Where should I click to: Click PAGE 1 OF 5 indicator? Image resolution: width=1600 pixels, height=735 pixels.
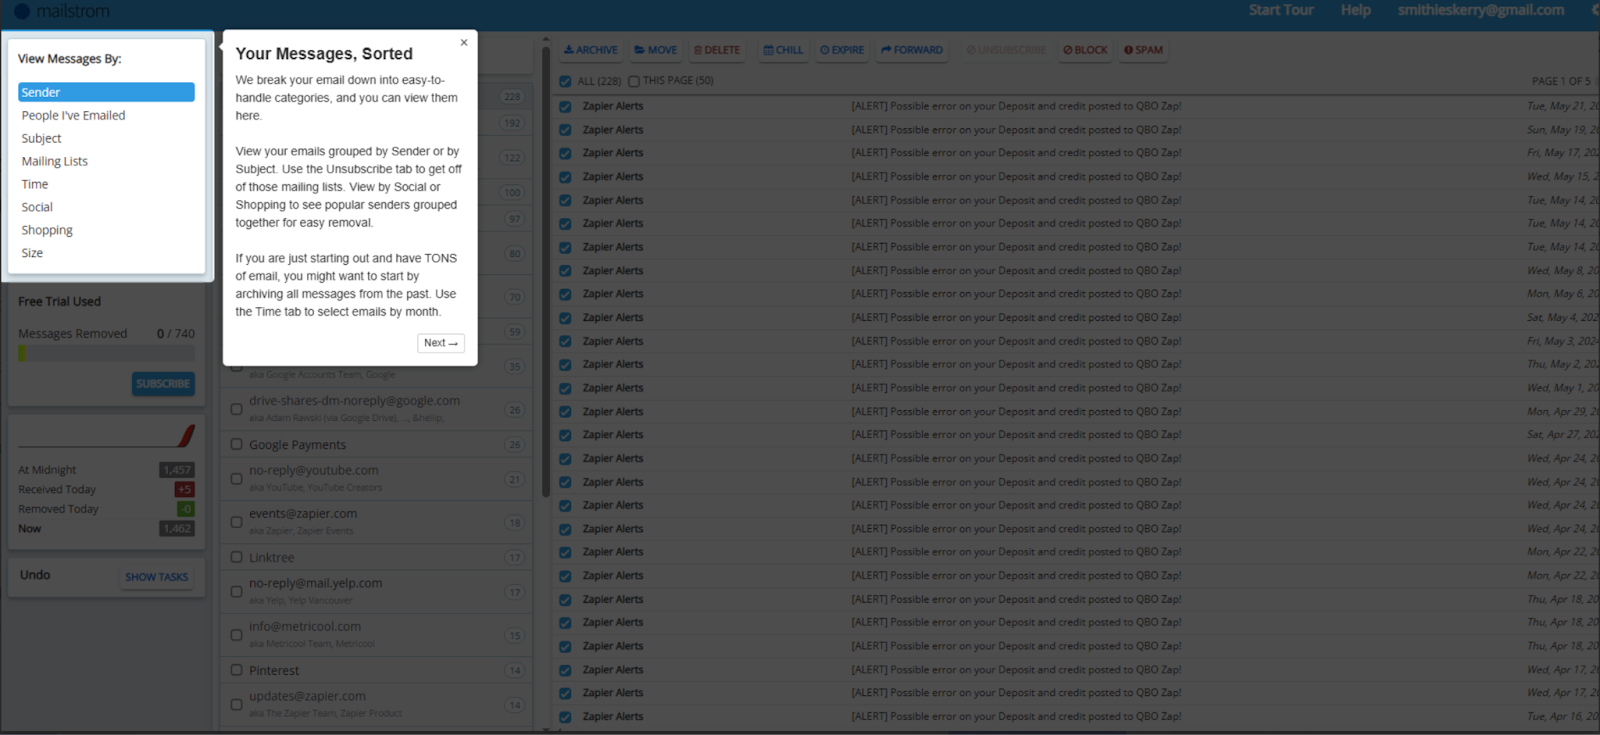(x=1561, y=81)
